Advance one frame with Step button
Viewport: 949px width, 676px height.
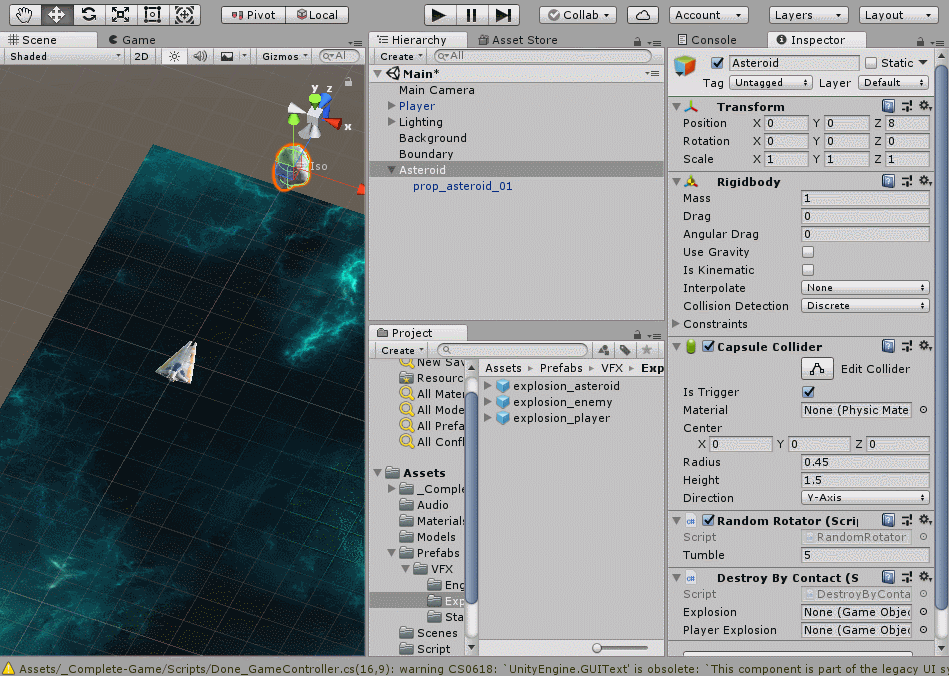pos(504,15)
